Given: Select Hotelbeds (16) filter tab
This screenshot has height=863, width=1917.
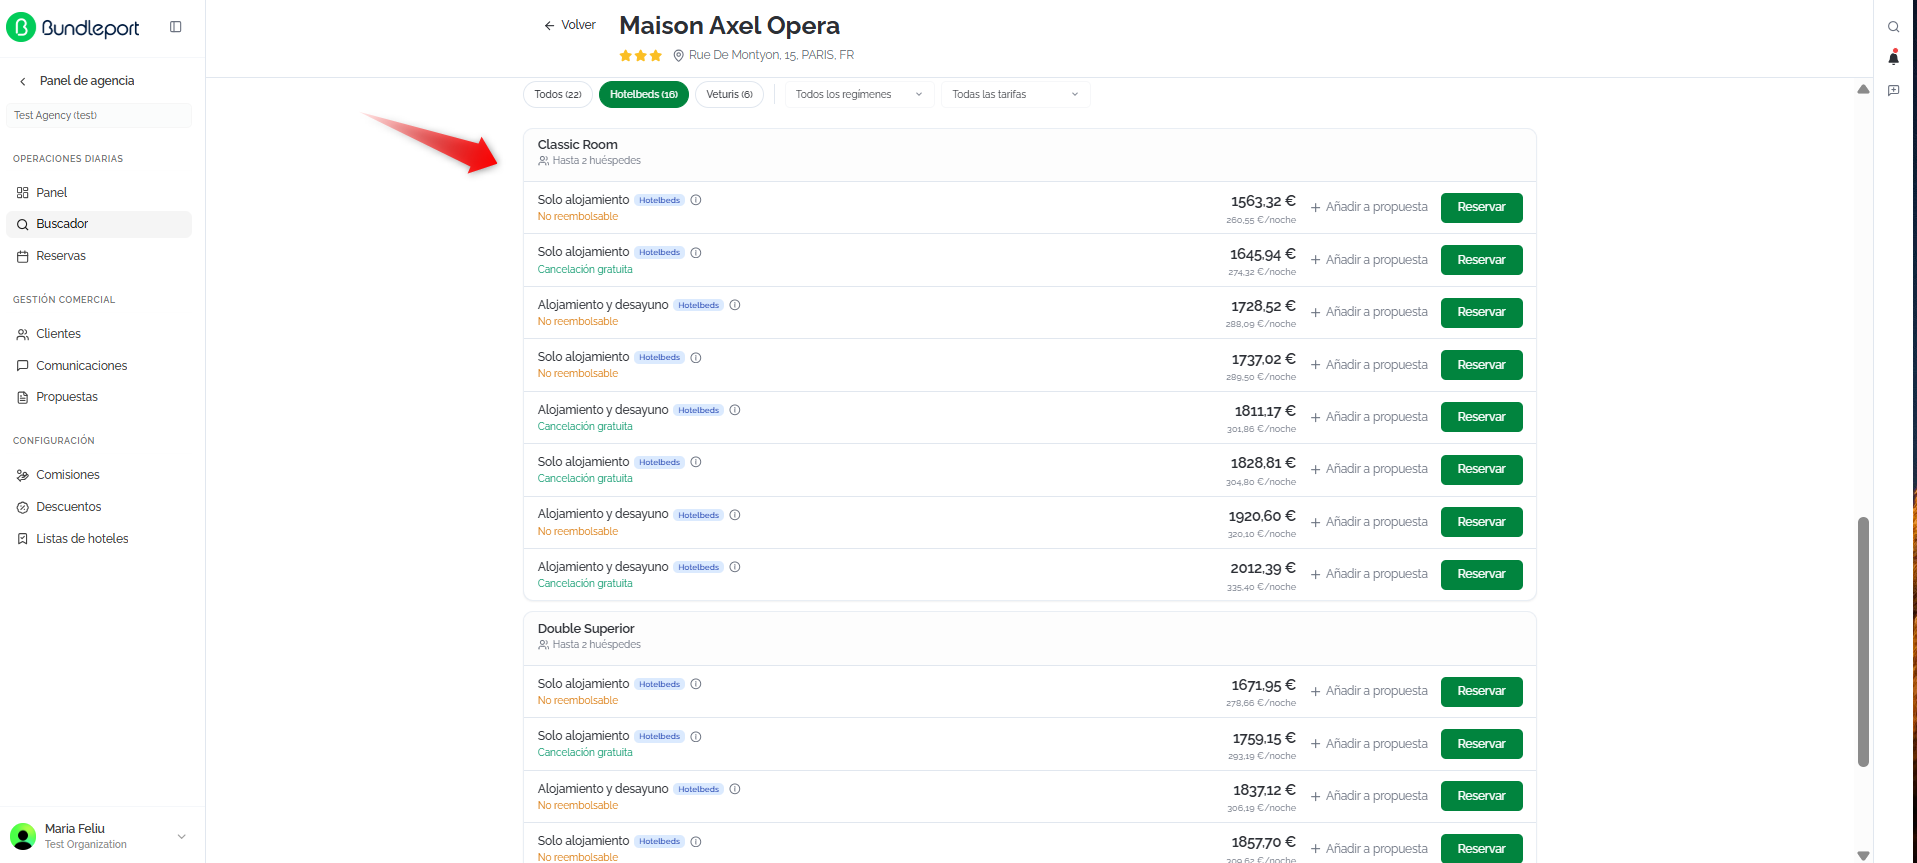Looking at the screenshot, I should click(644, 94).
